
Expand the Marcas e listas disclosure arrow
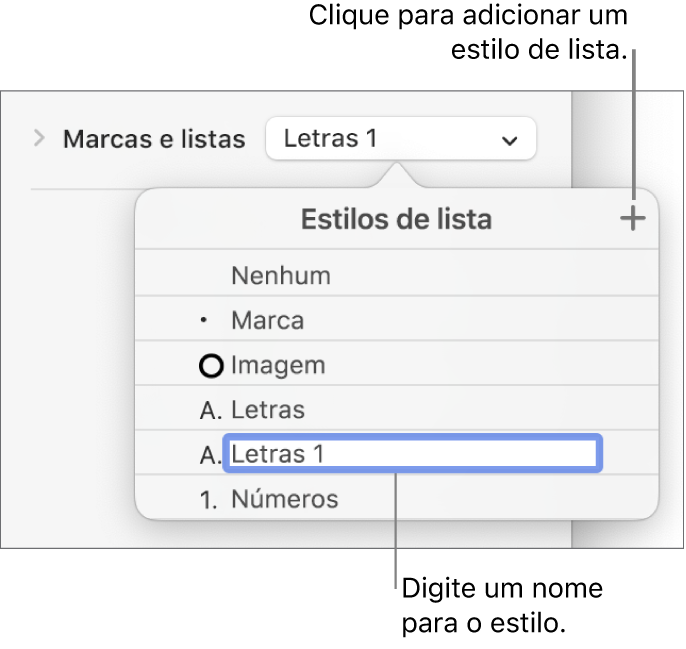[40, 138]
